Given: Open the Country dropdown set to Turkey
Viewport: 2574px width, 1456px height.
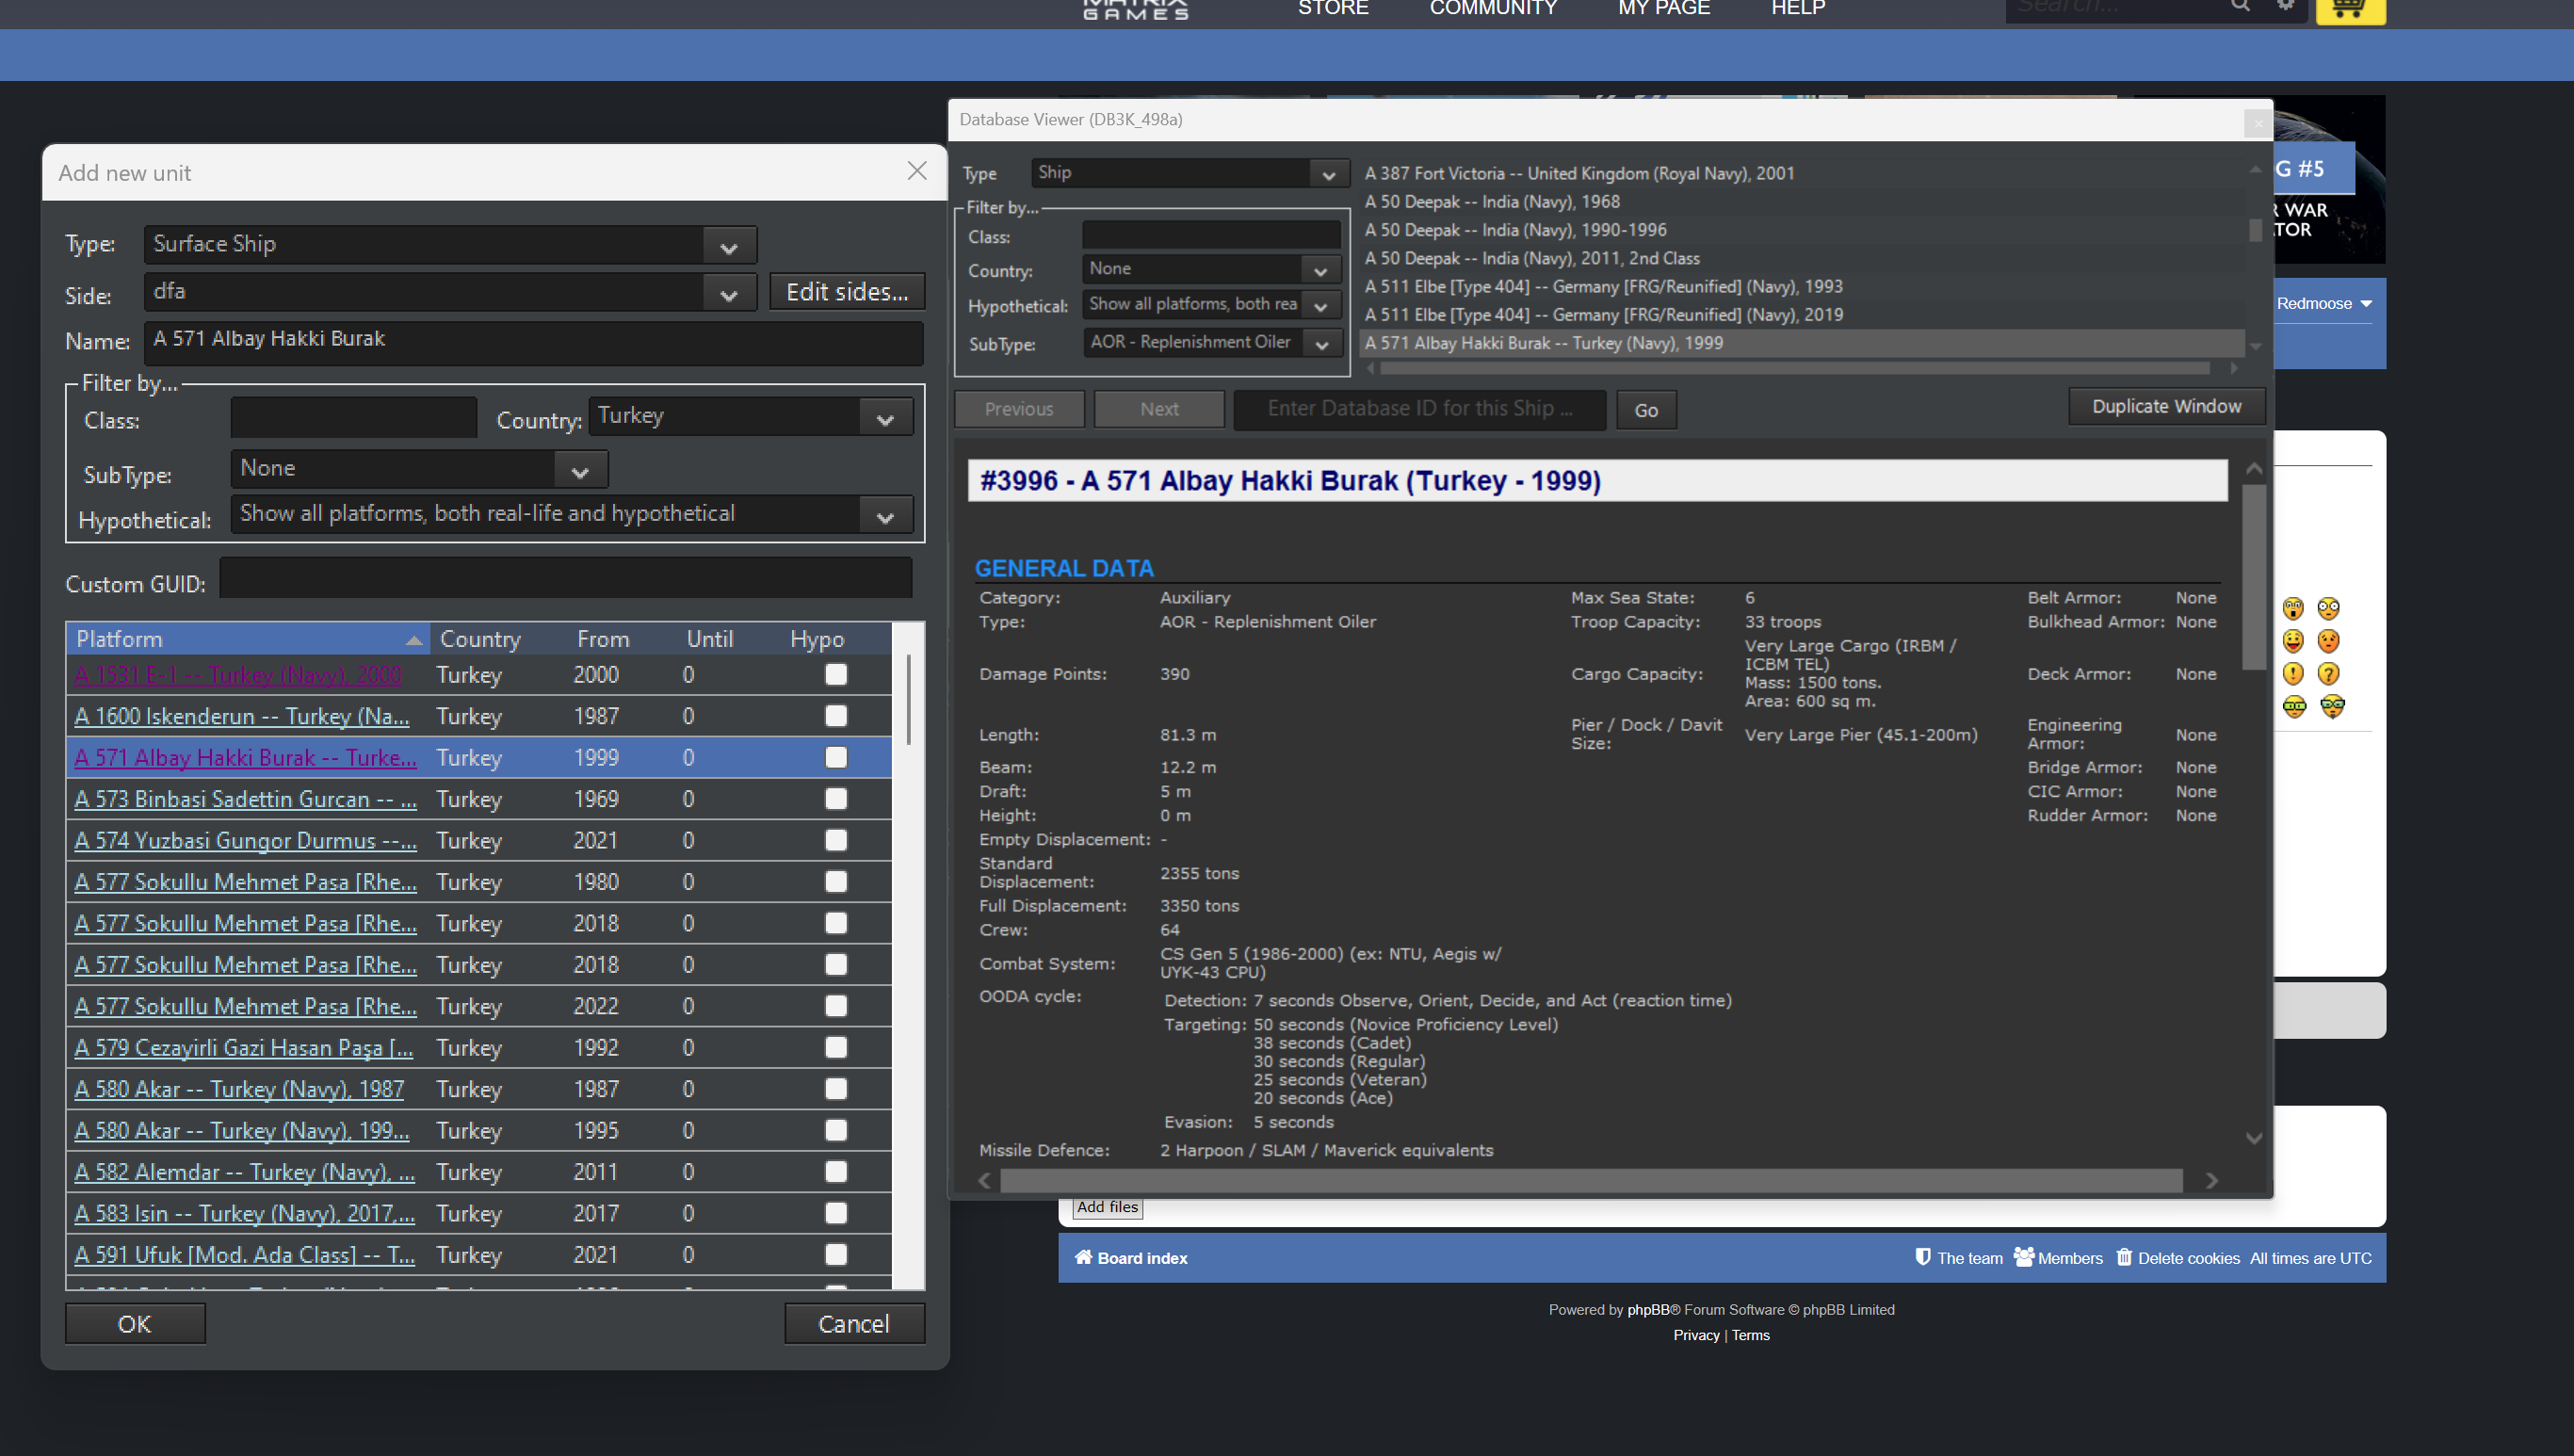Looking at the screenshot, I should pyautogui.click(x=751, y=417).
